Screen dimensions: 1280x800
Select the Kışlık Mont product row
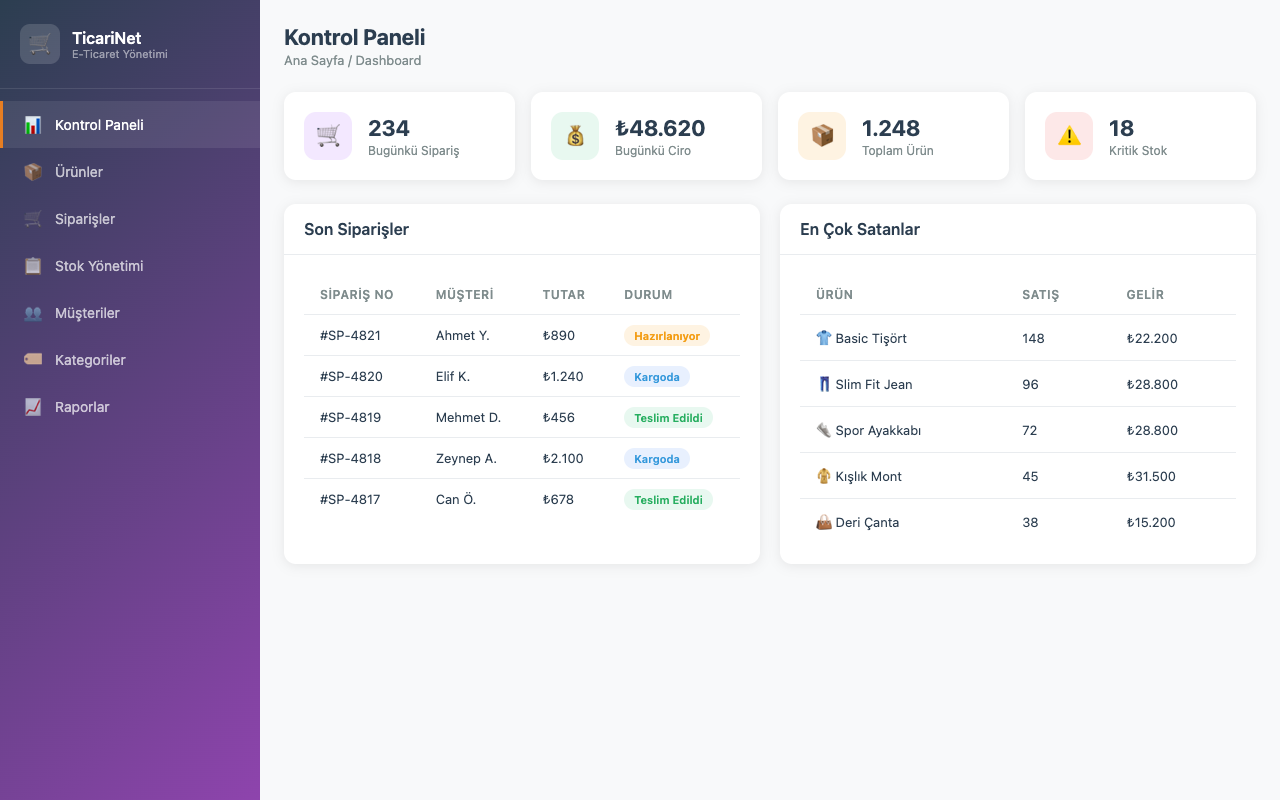1018,476
